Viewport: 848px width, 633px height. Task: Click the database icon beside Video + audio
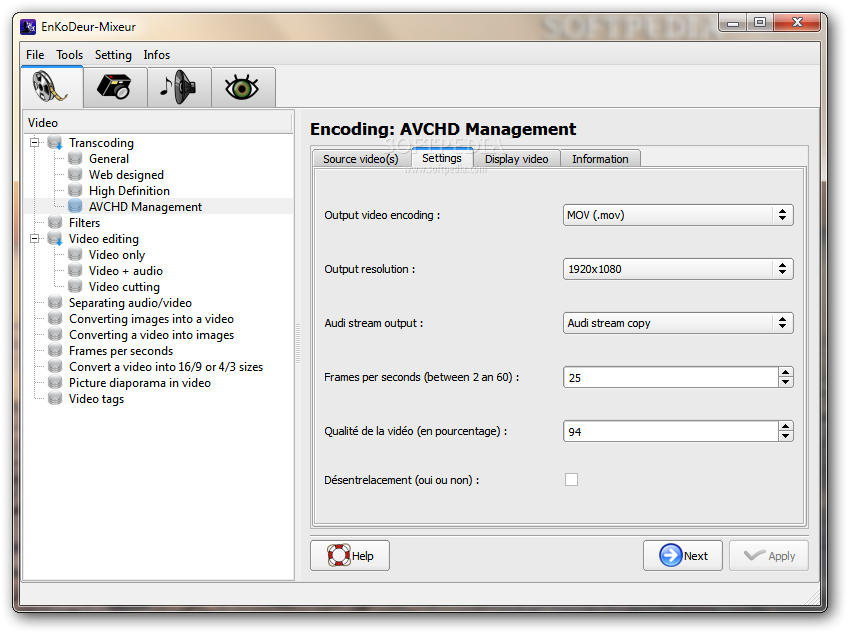coord(75,271)
